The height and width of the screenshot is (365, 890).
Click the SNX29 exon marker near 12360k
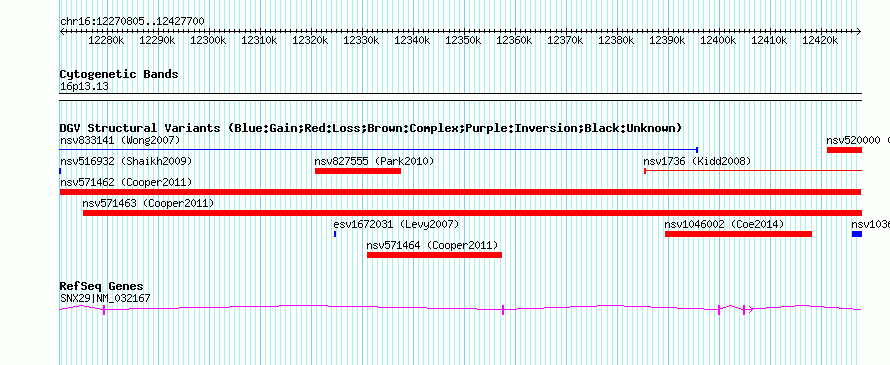tap(503, 309)
